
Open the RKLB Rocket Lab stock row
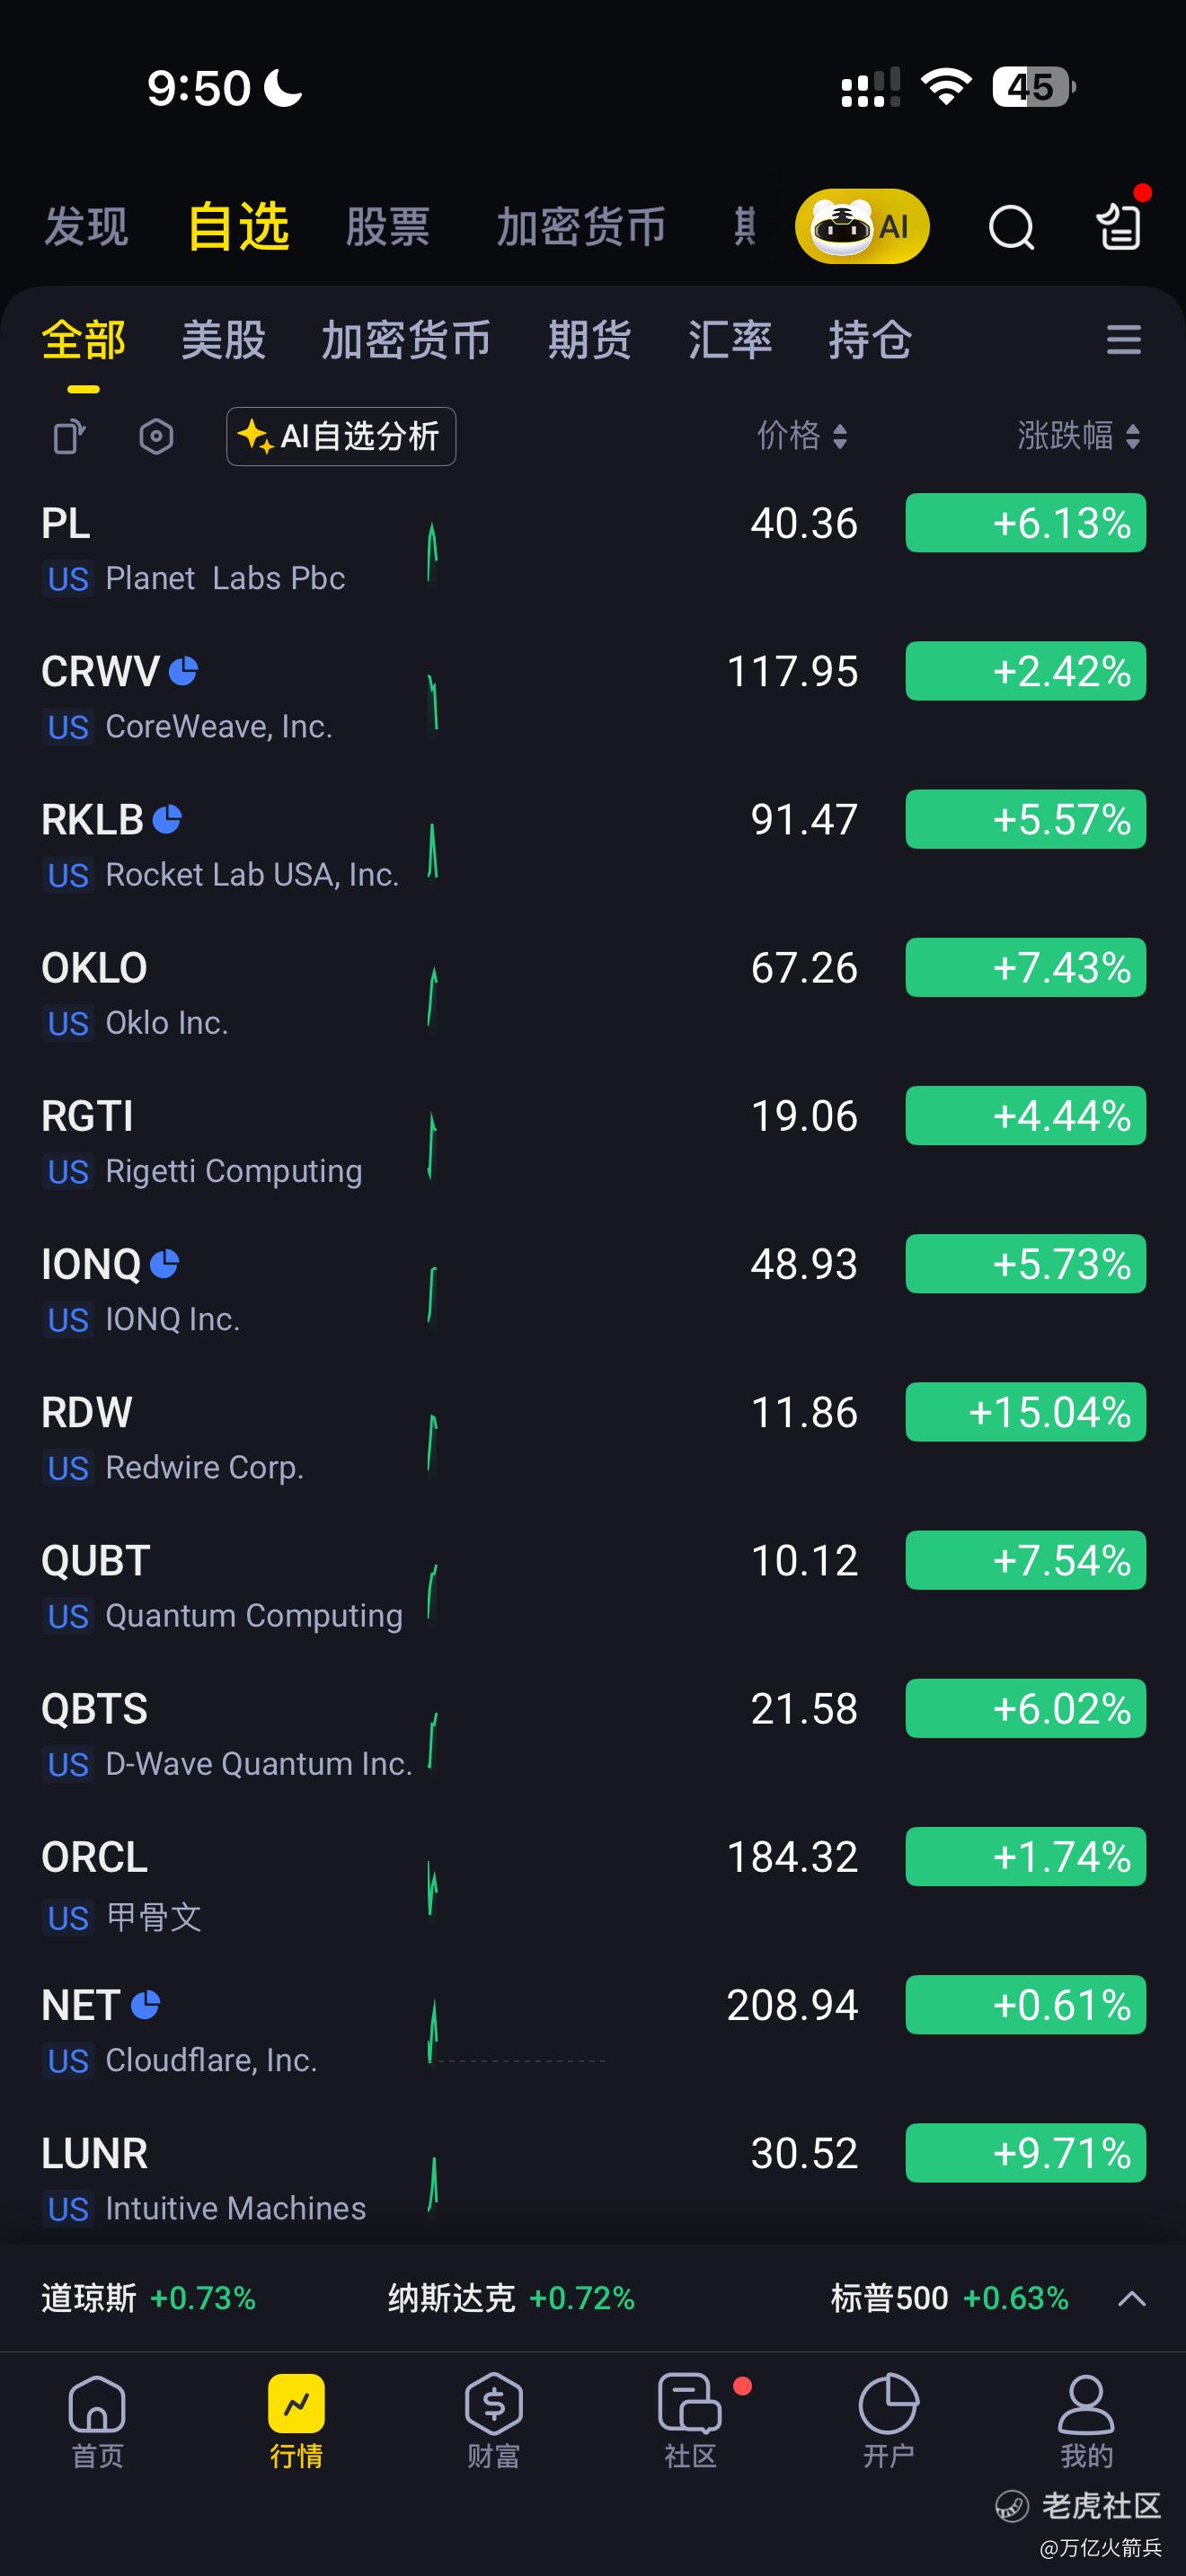[300, 845]
